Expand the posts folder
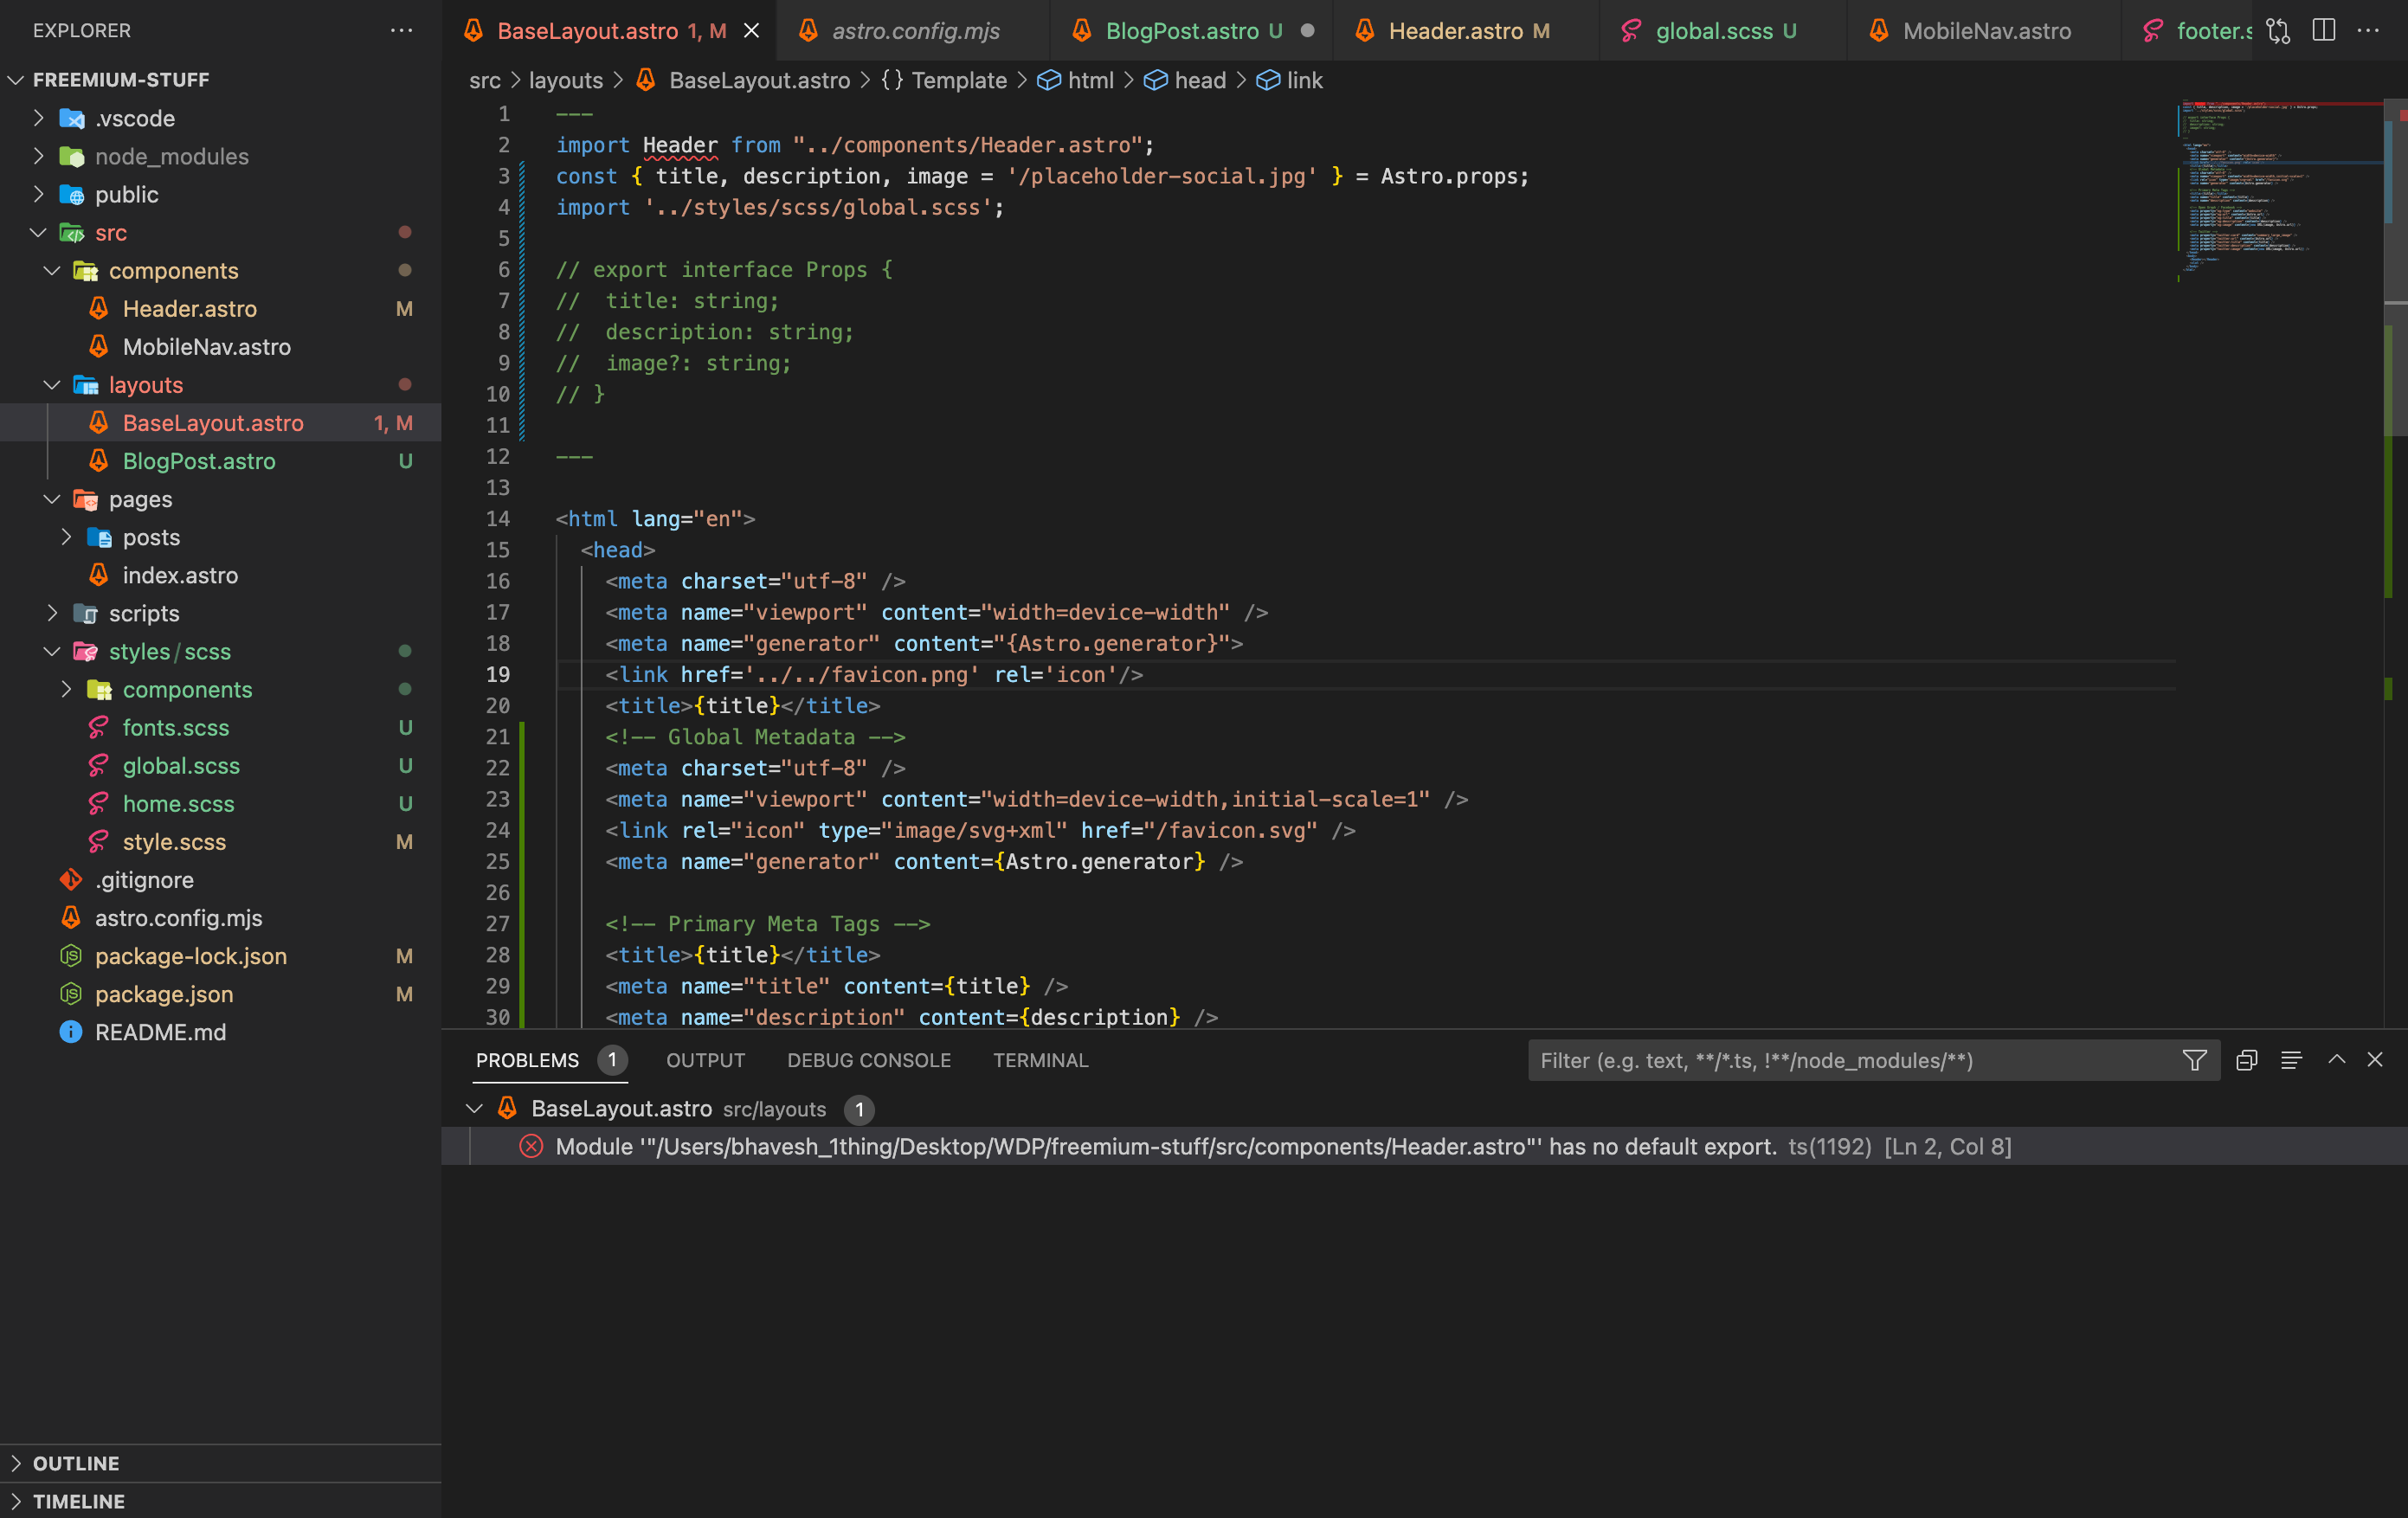 click(66, 537)
